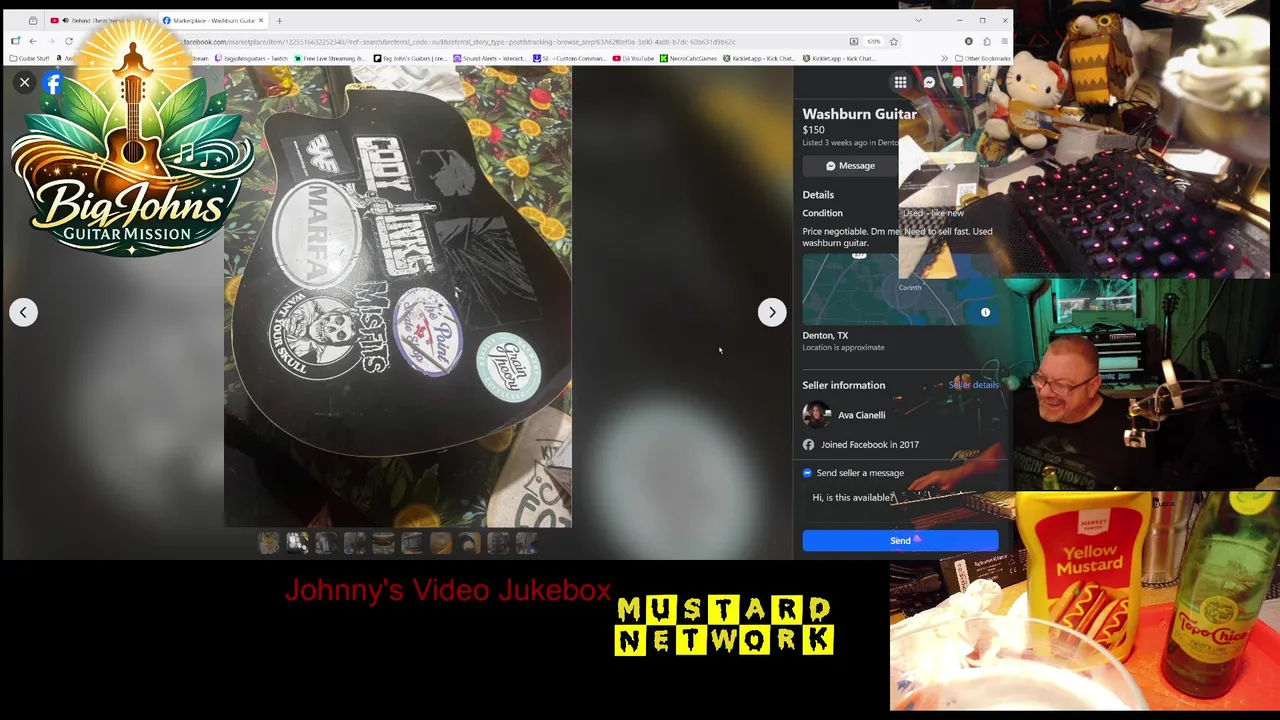Viewport: 1280px width, 720px height.
Task: Open the Messenger icon in Facebook header
Action: pos(929,83)
